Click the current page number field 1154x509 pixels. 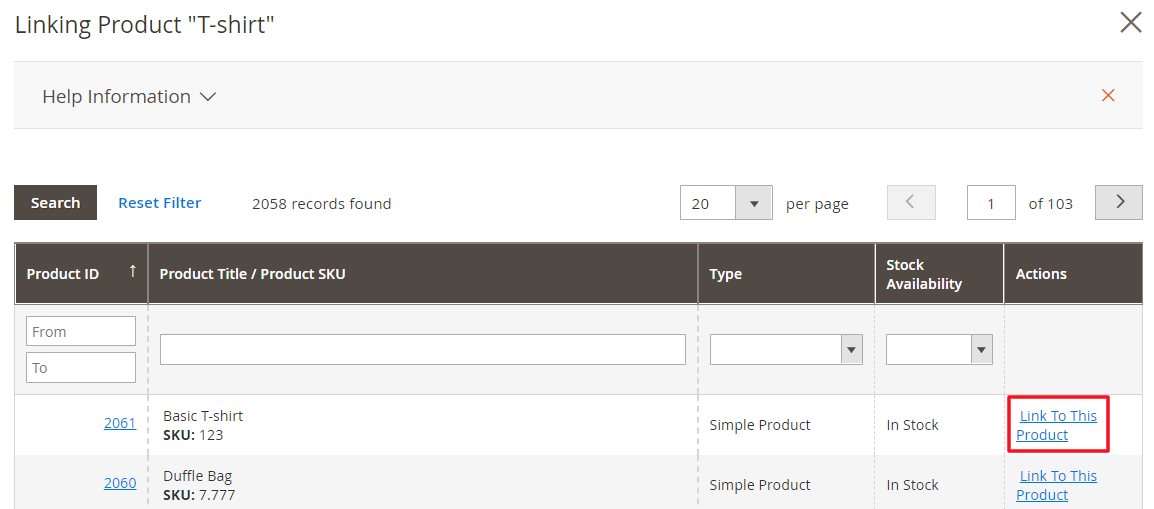(x=990, y=203)
